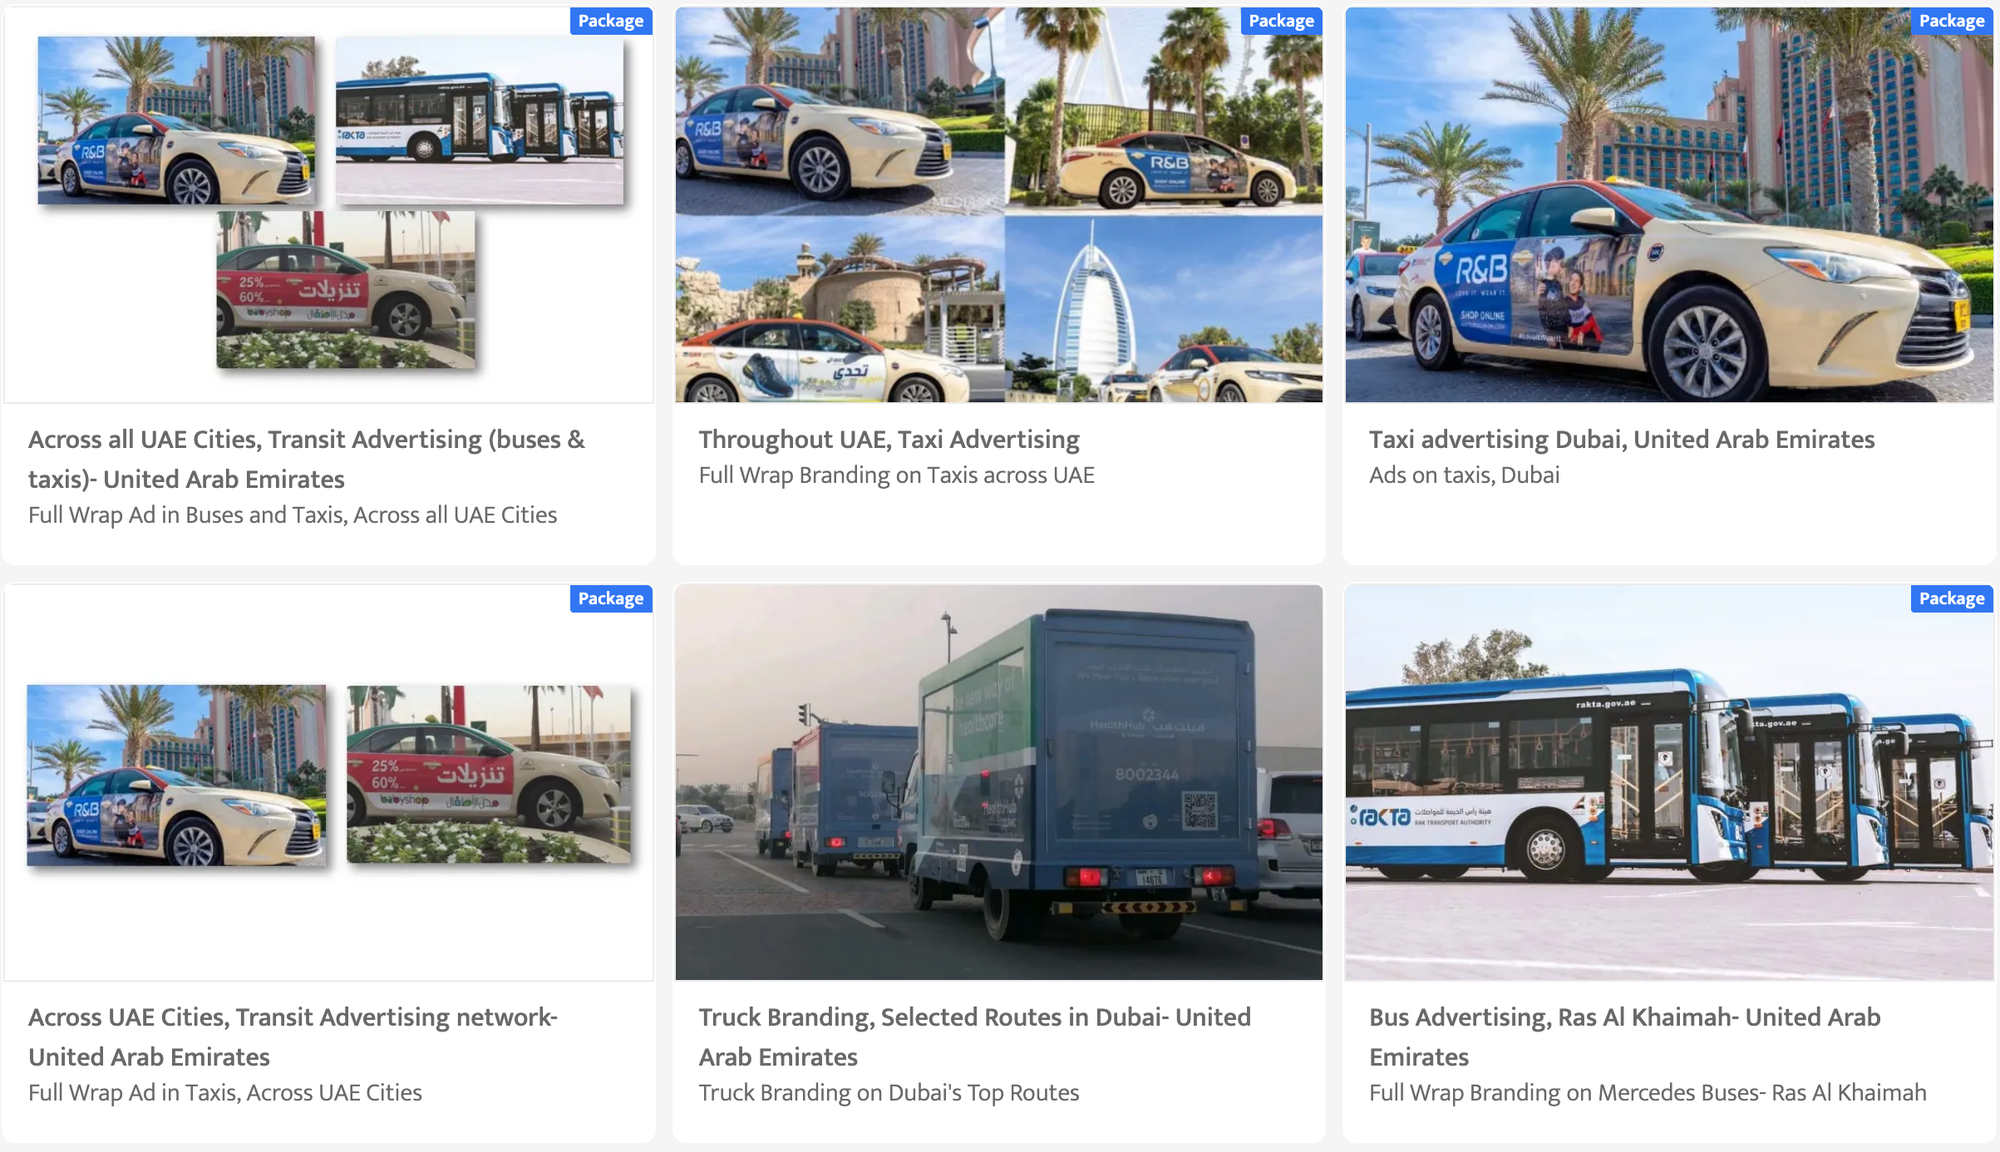The height and width of the screenshot is (1152, 2000).
Task: Select the red Arabic sale taxi image in first card
Action: pos(346,289)
